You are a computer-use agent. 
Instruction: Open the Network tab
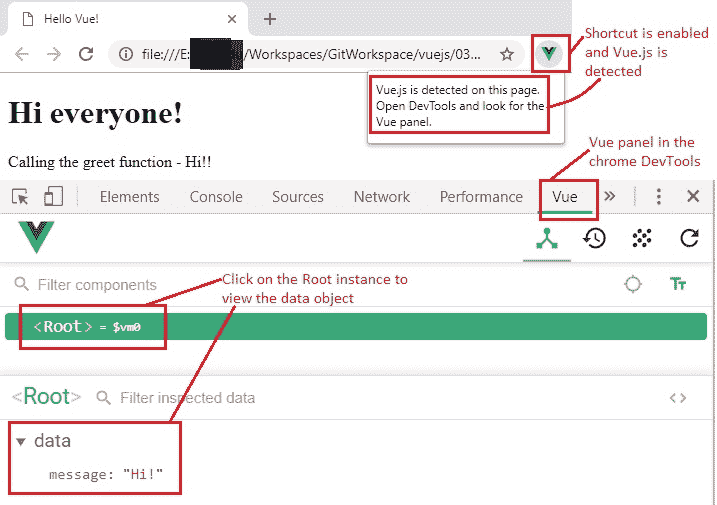pos(382,197)
